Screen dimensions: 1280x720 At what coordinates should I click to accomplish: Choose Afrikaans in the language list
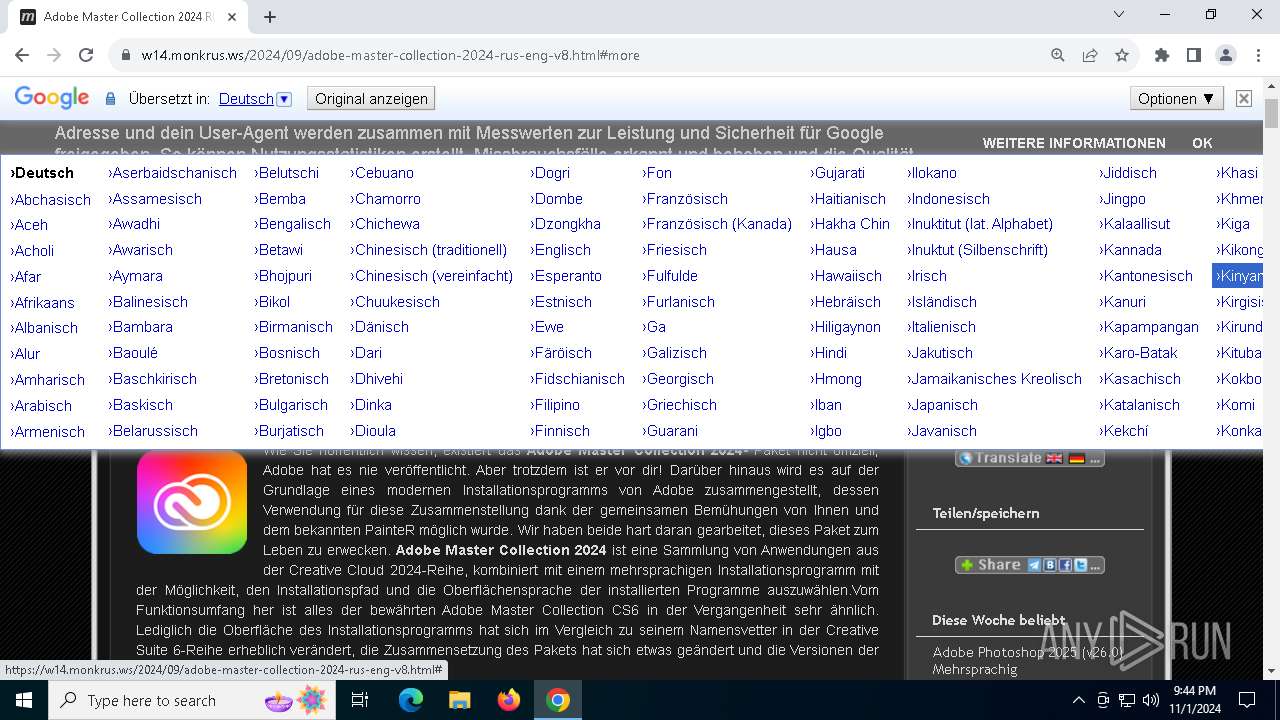click(43, 303)
